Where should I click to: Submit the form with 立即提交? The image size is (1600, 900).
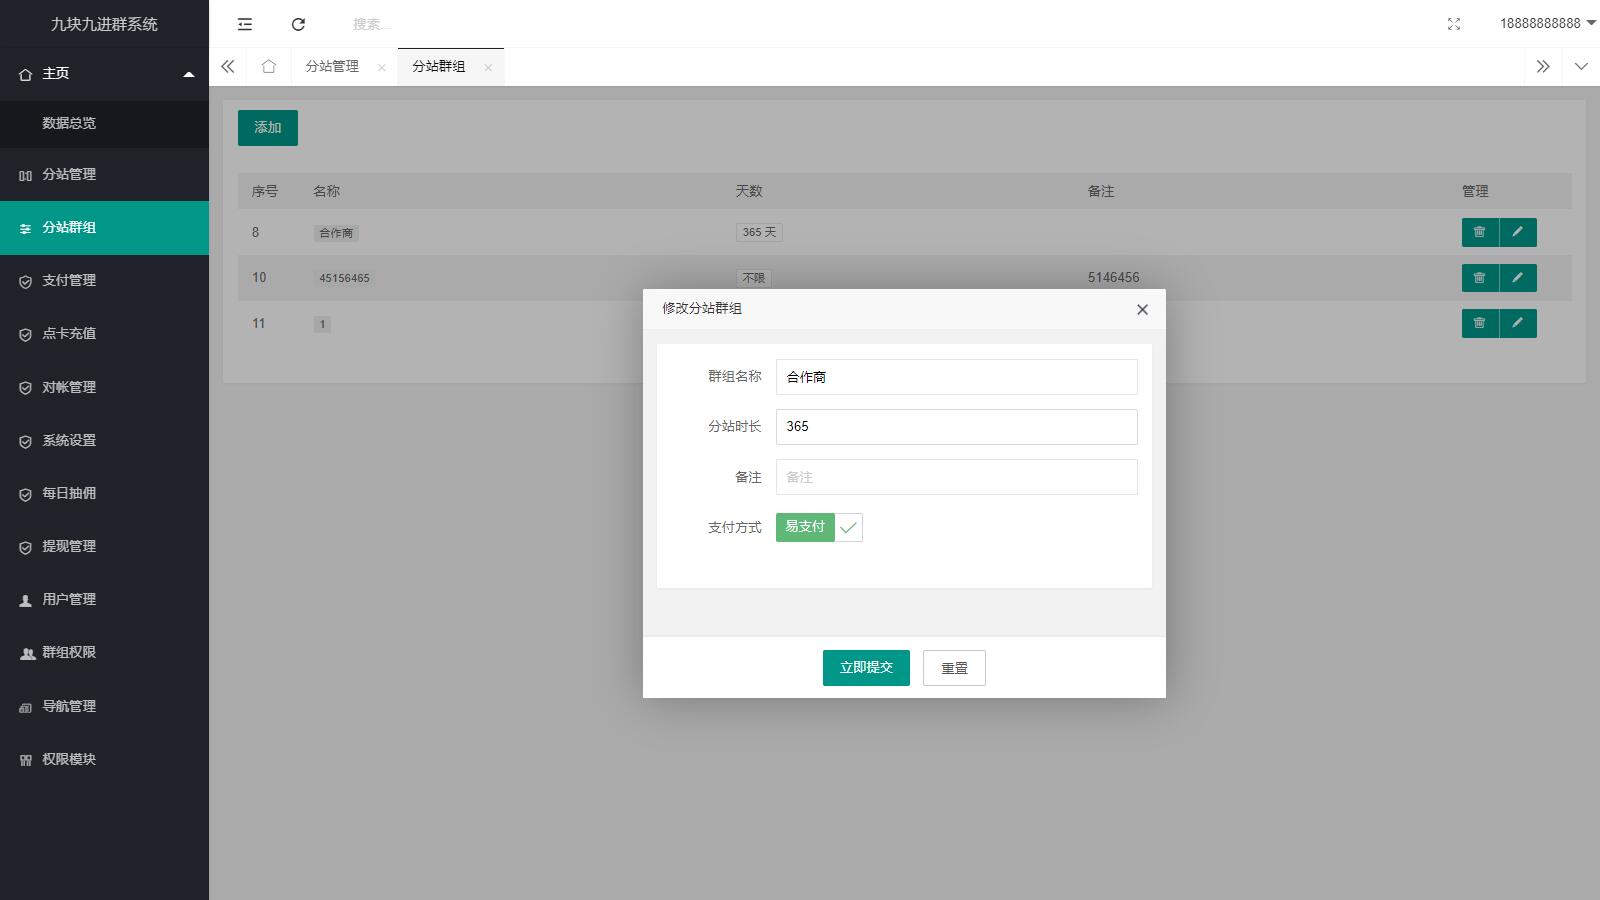(866, 668)
